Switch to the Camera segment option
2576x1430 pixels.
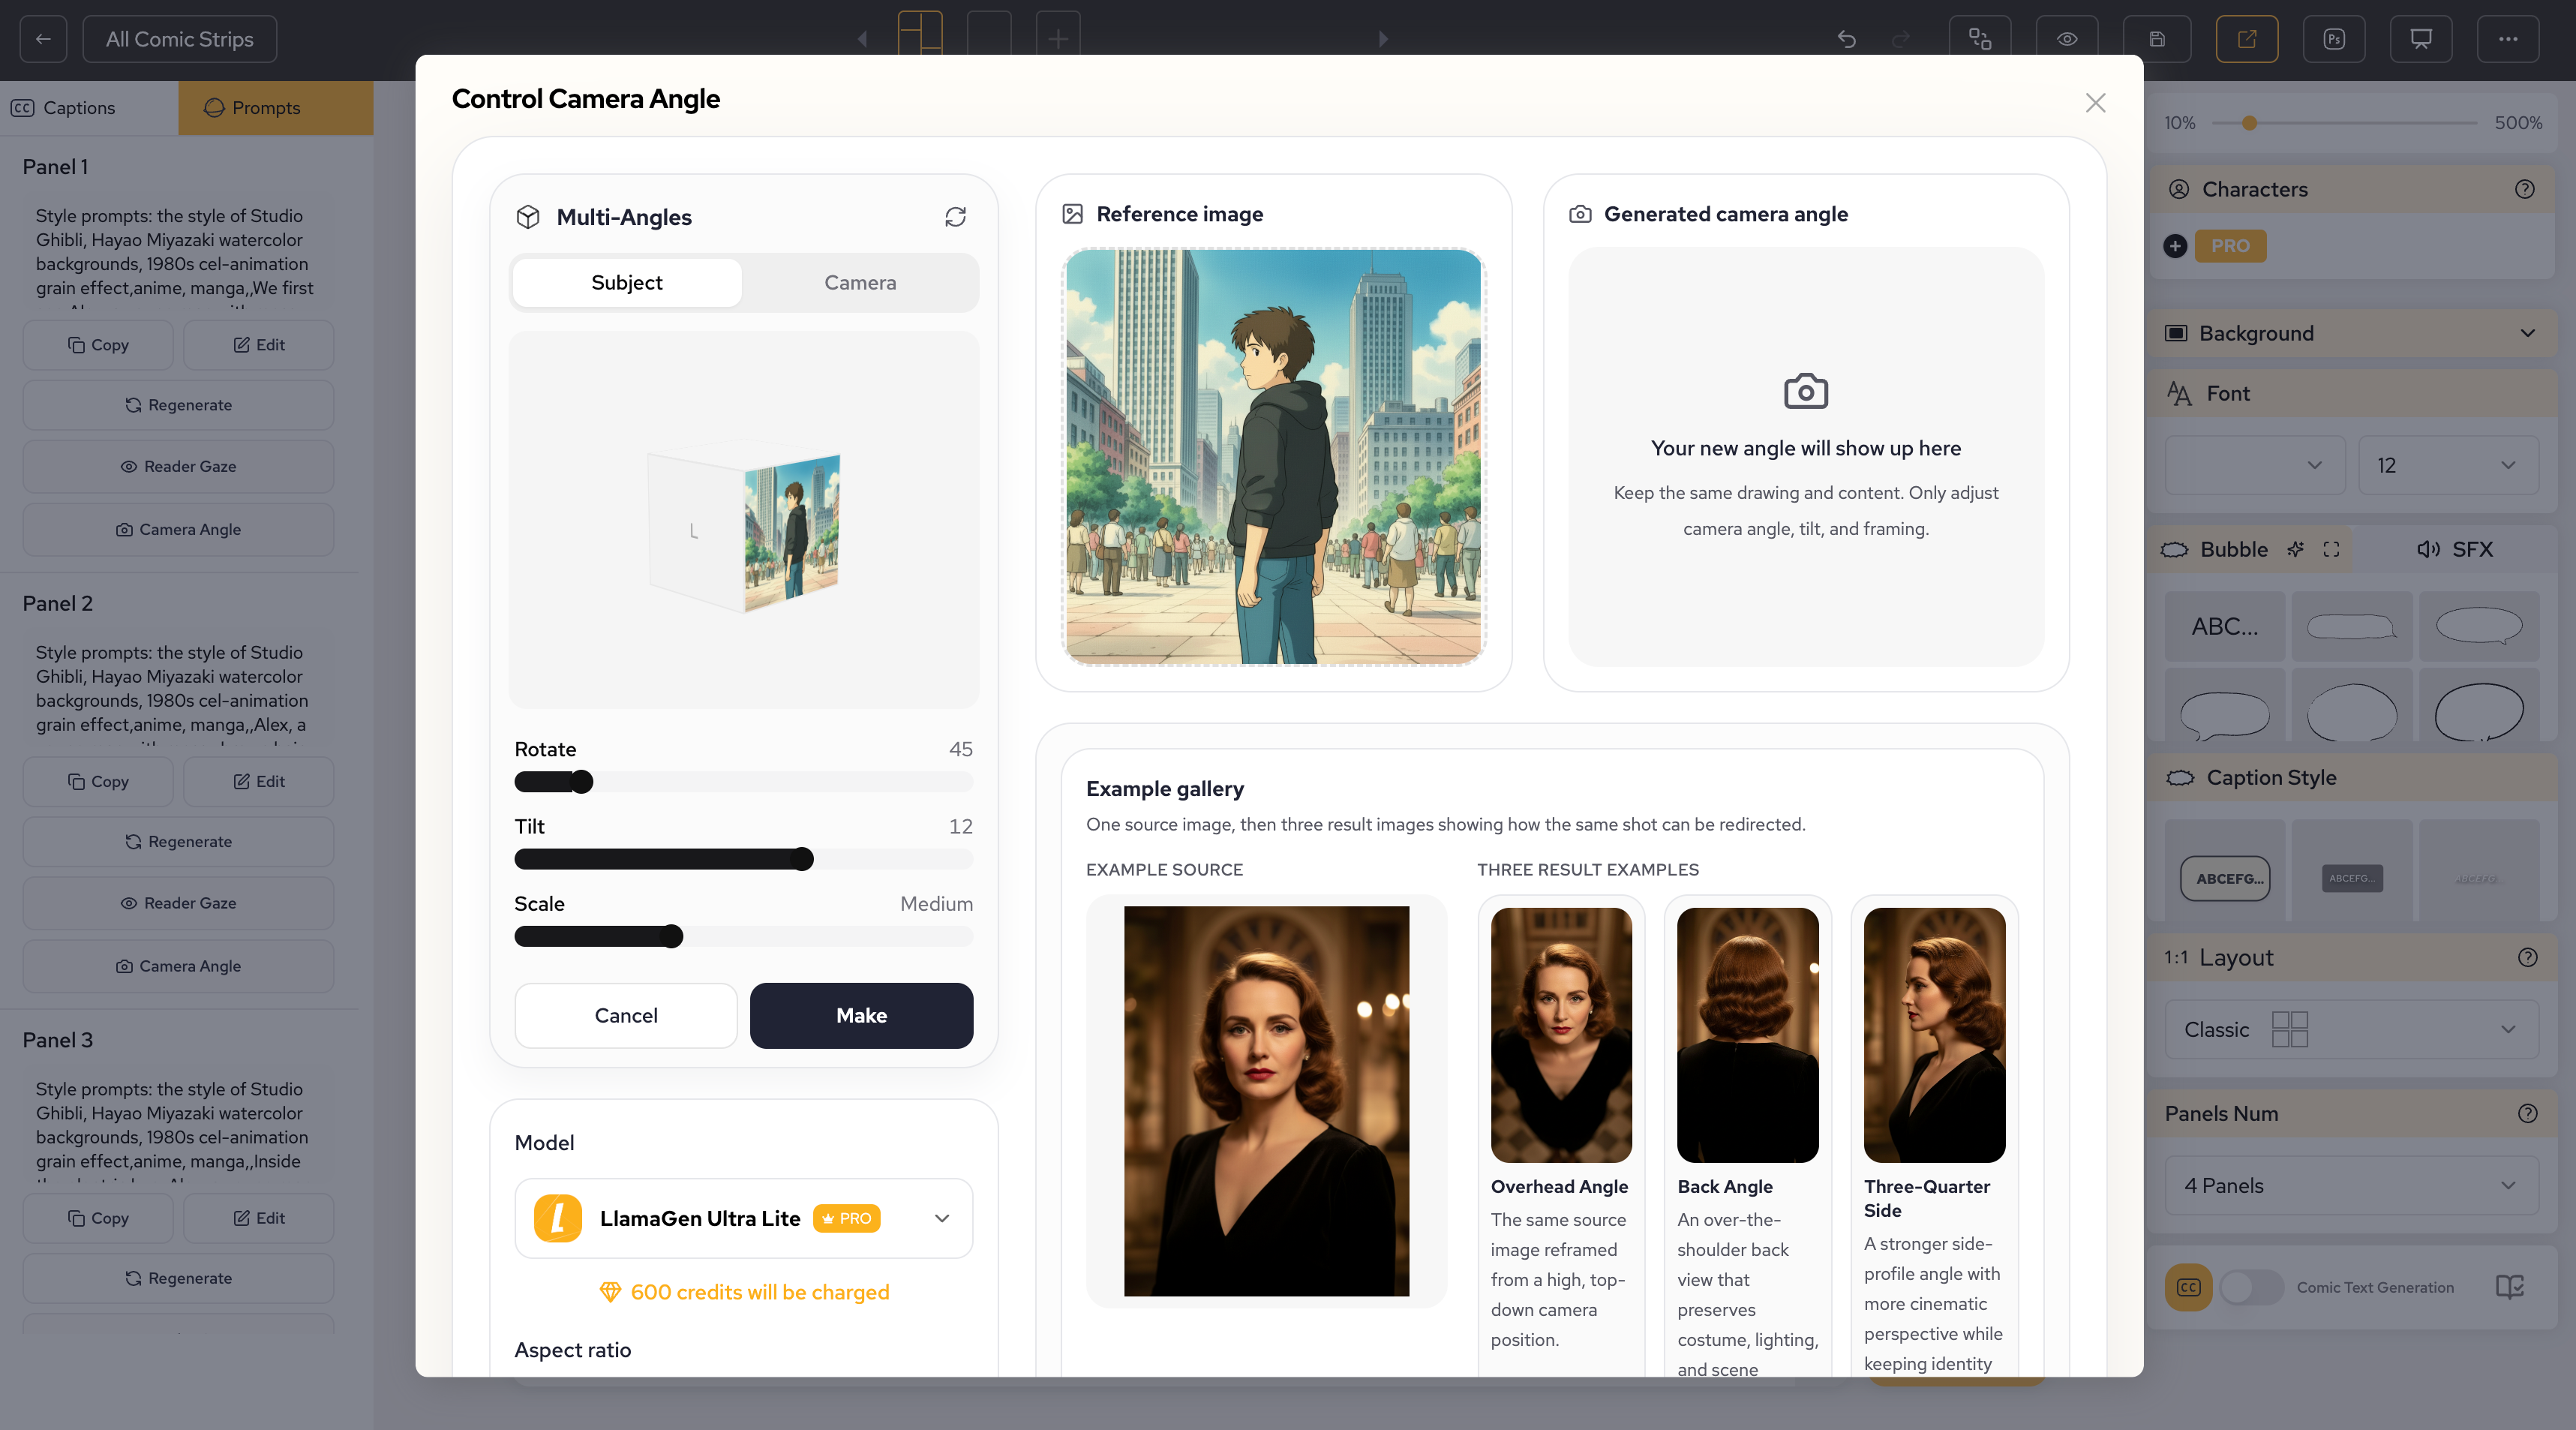(x=860, y=282)
